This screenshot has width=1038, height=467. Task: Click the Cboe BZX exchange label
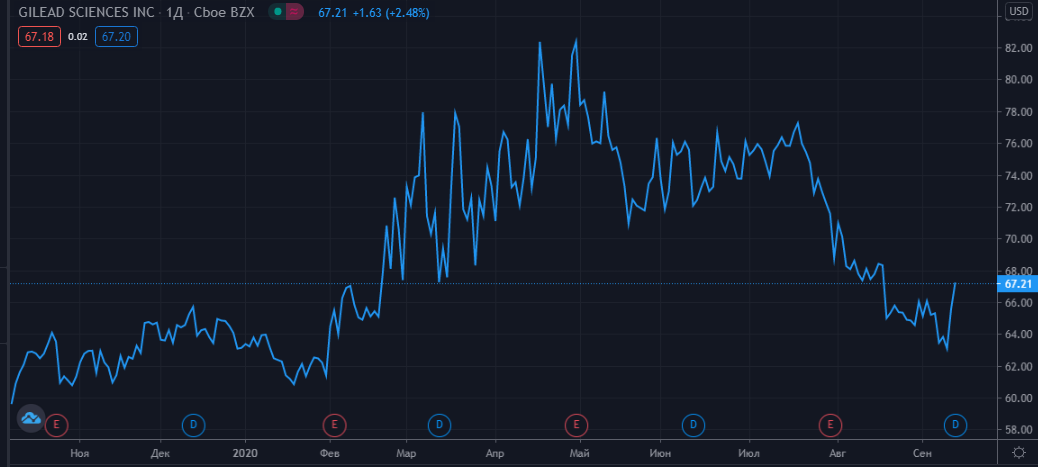coord(223,13)
